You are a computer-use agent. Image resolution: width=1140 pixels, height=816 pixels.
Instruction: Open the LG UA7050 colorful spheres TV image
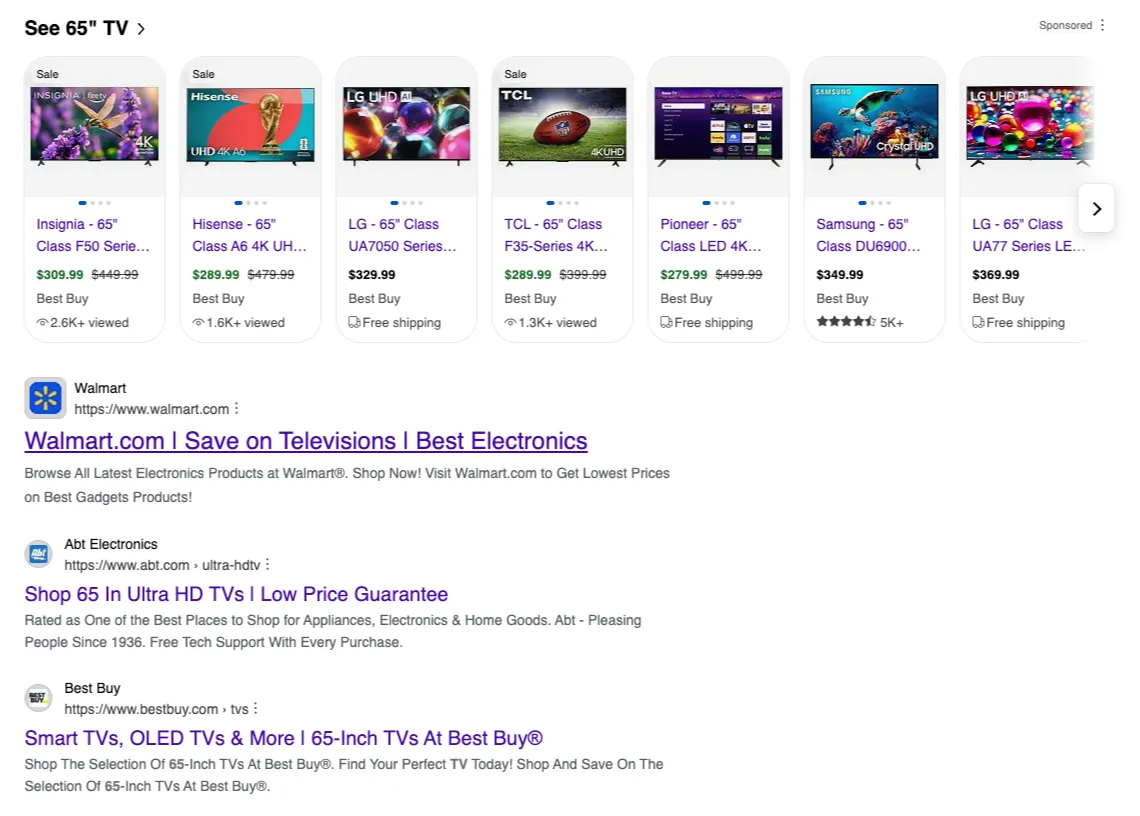[x=406, y=126]
